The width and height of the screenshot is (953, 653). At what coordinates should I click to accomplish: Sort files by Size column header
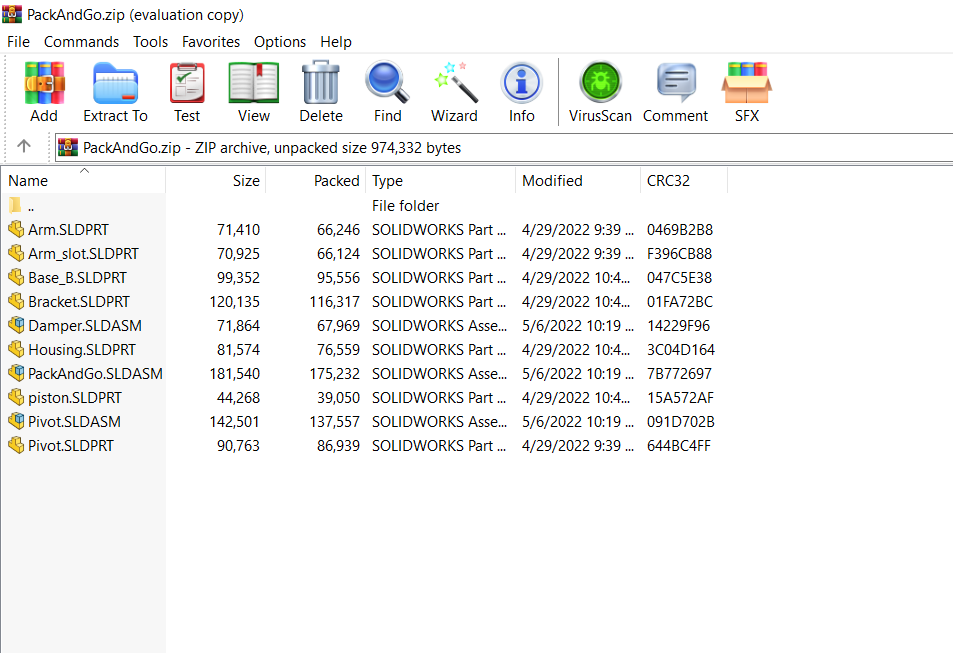tap(216, 181)
